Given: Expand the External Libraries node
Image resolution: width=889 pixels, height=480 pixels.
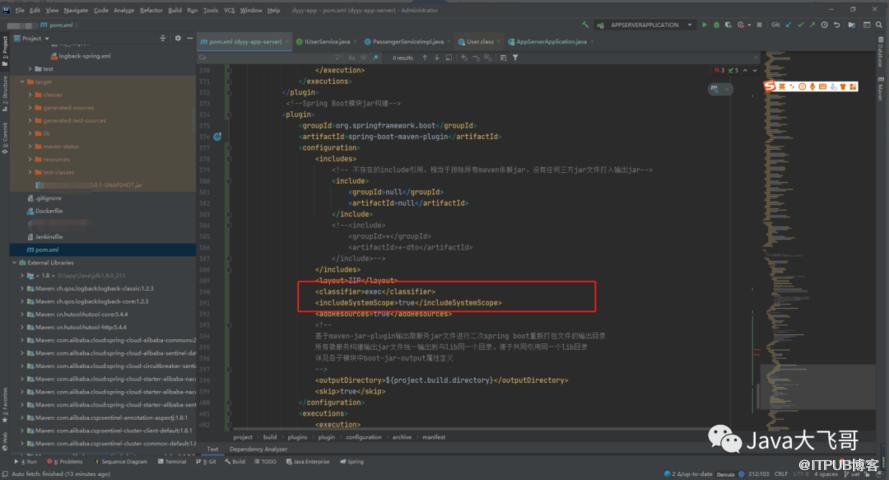Looking at the screenshot, I should click(16, 262).
